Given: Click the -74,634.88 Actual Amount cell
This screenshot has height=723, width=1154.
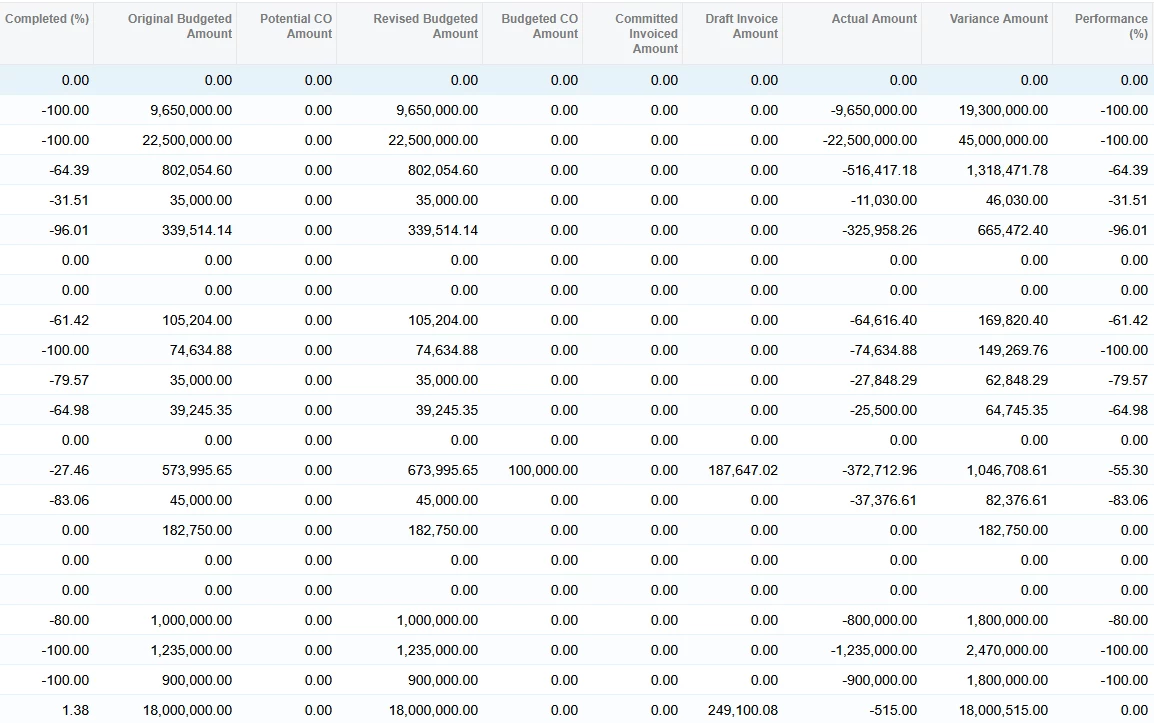Looking at the screenshot, I should coord(883,350).
